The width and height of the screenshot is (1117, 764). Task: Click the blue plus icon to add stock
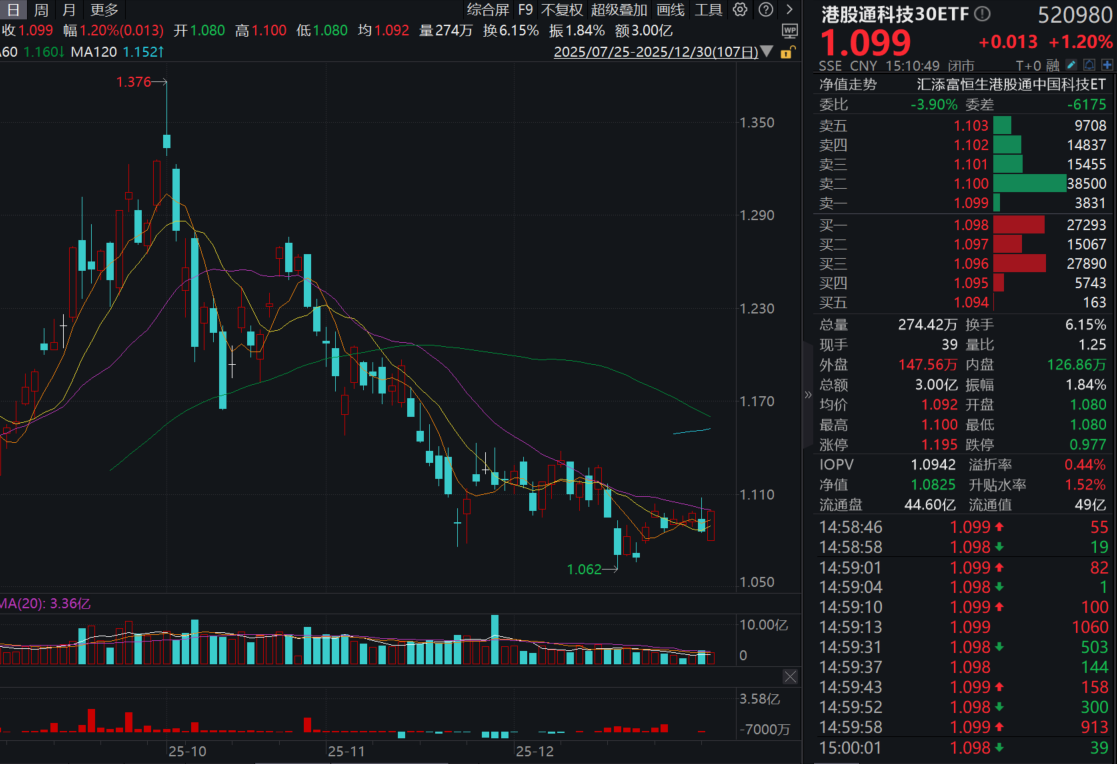point(1106,65)
